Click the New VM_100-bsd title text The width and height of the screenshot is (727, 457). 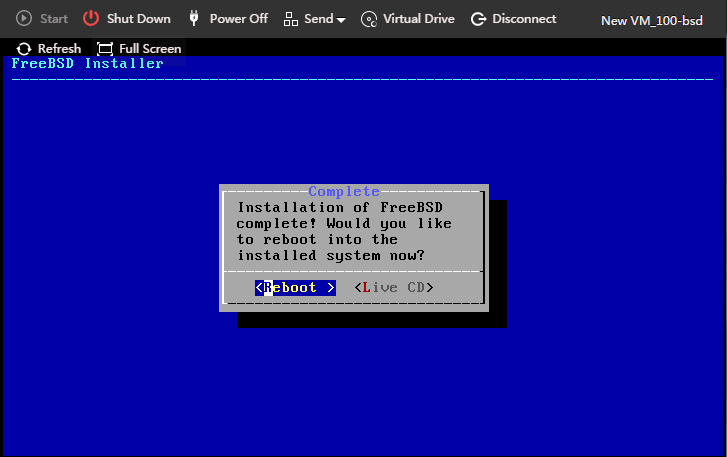click(x=652, y=21)
